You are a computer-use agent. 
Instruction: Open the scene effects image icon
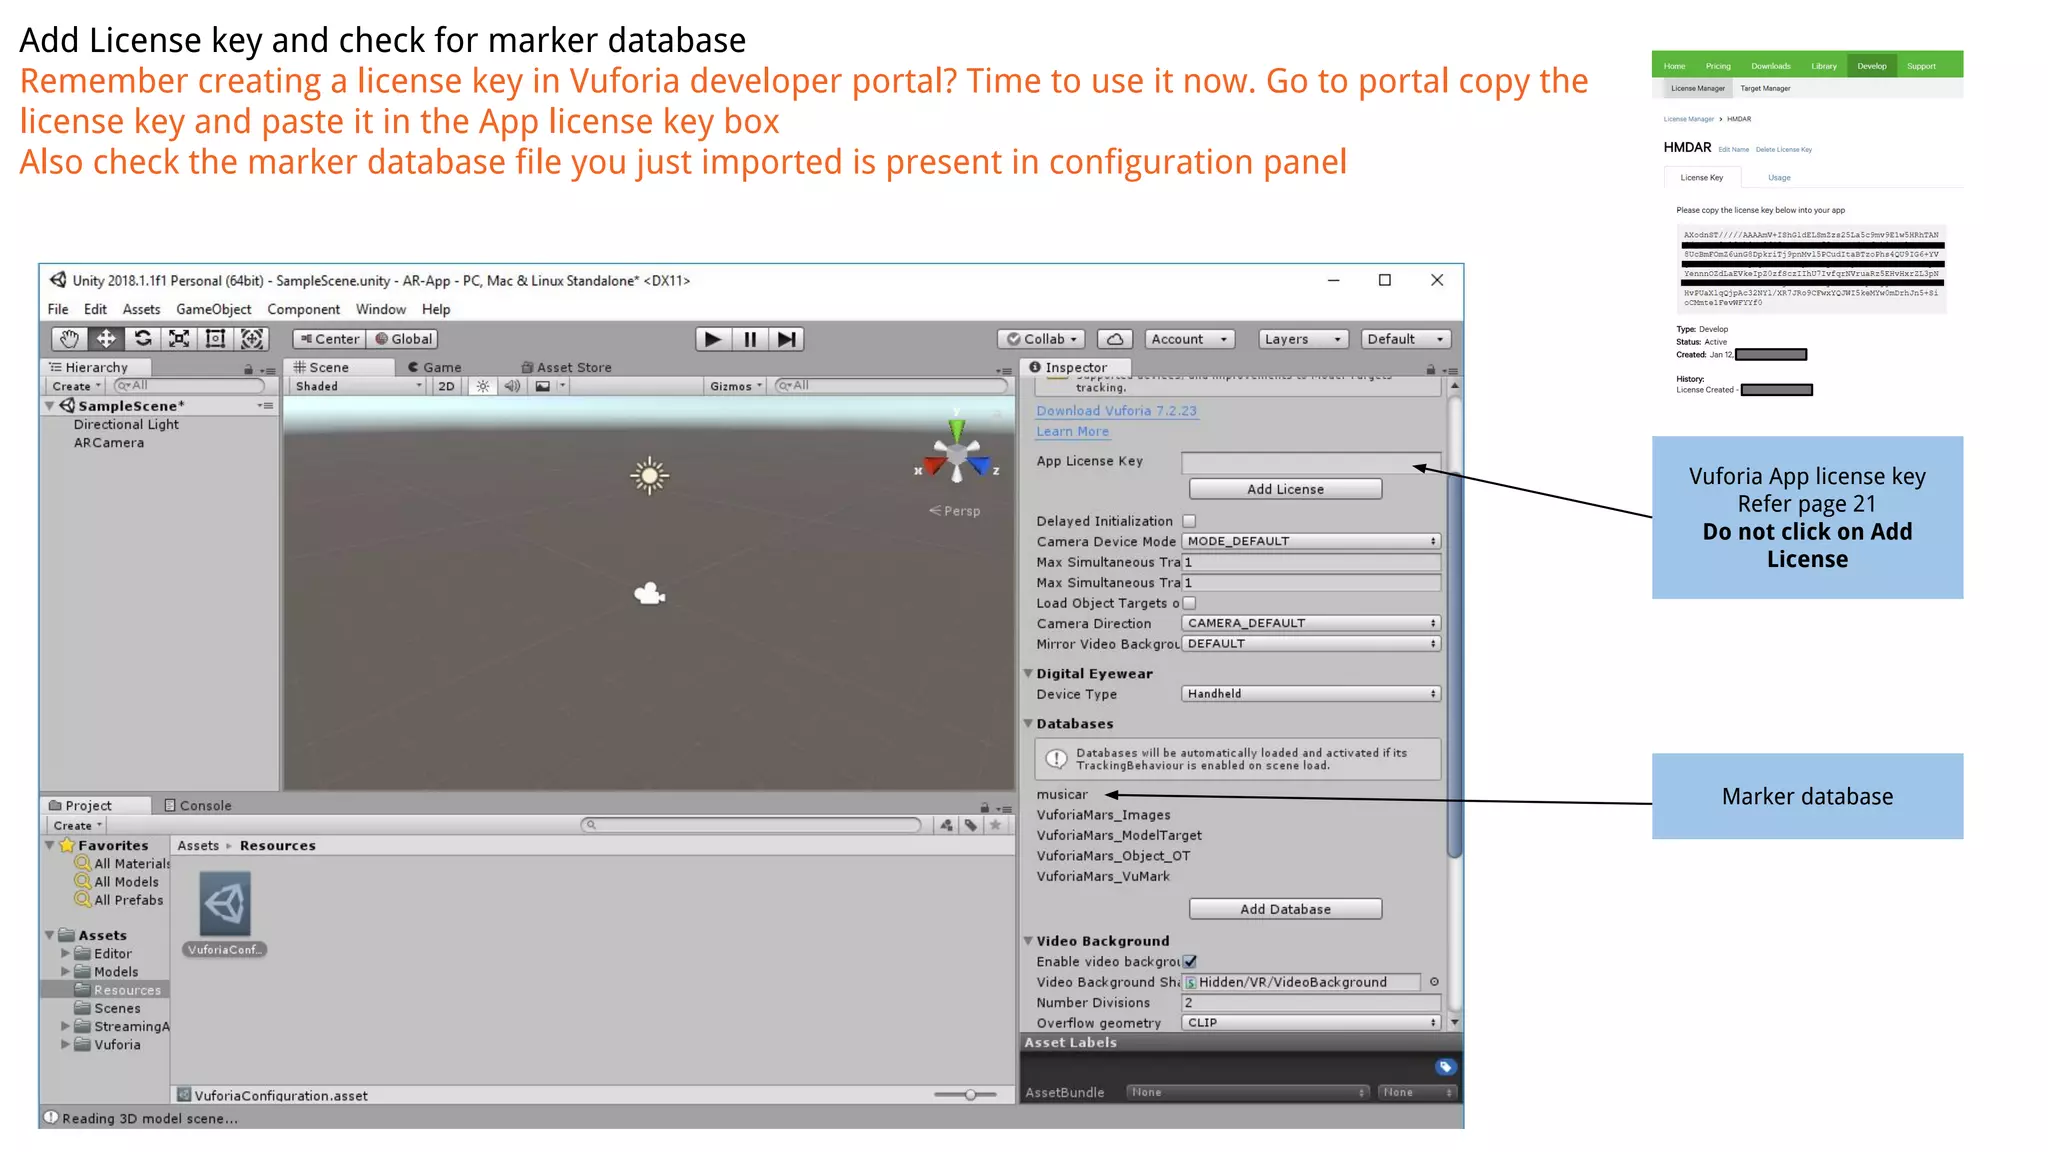coord(542,386)
